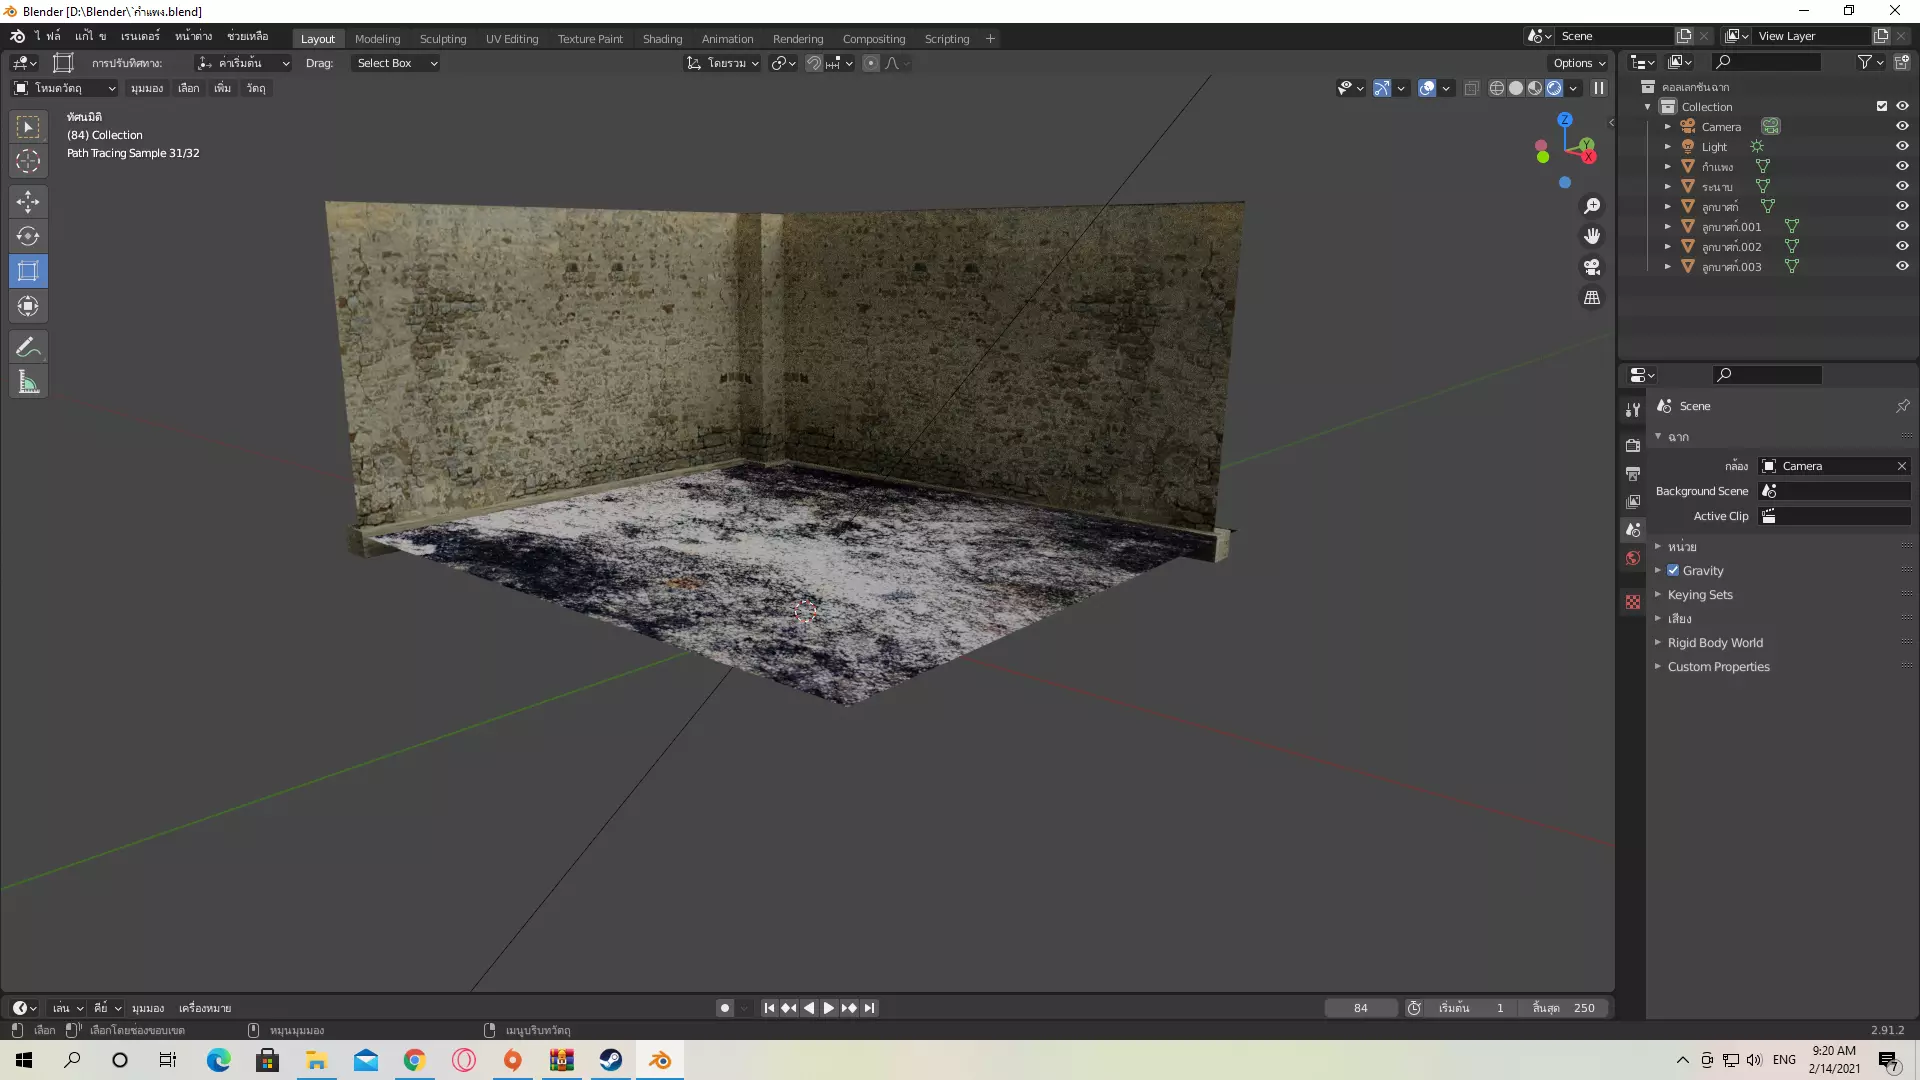The width and height of the screenshot is (1920, 1080).
Task: Open the World properties tab icon
Action: [1633, 558]
